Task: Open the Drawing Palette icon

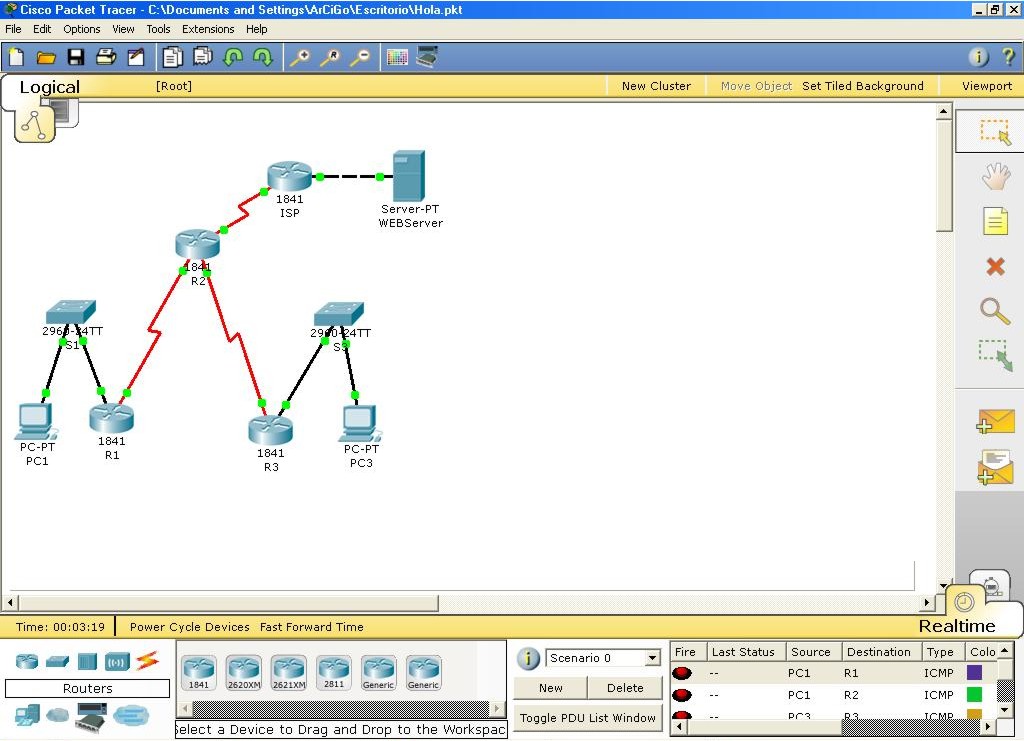Action: [397, 57]
